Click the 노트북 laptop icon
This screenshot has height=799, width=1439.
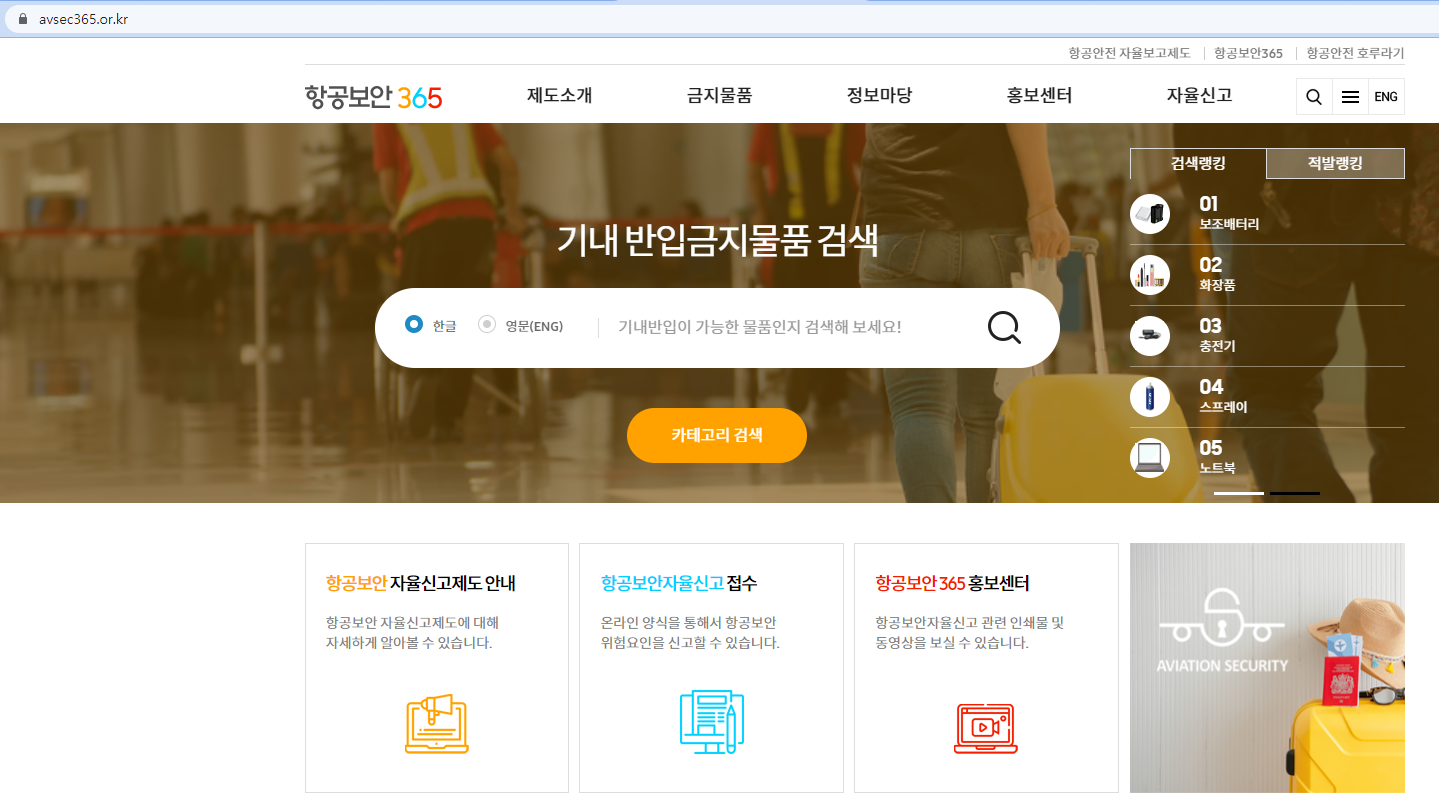(x=1150, y=458)
